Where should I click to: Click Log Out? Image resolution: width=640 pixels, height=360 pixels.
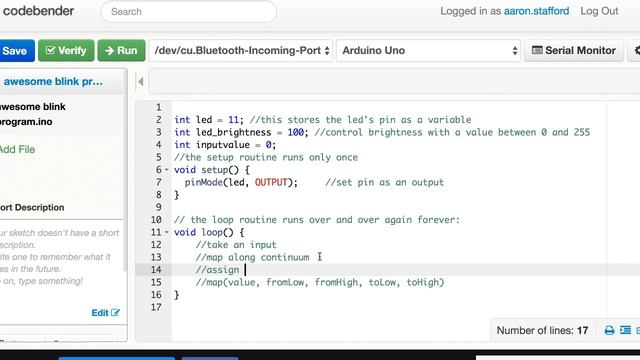(599, 11)
